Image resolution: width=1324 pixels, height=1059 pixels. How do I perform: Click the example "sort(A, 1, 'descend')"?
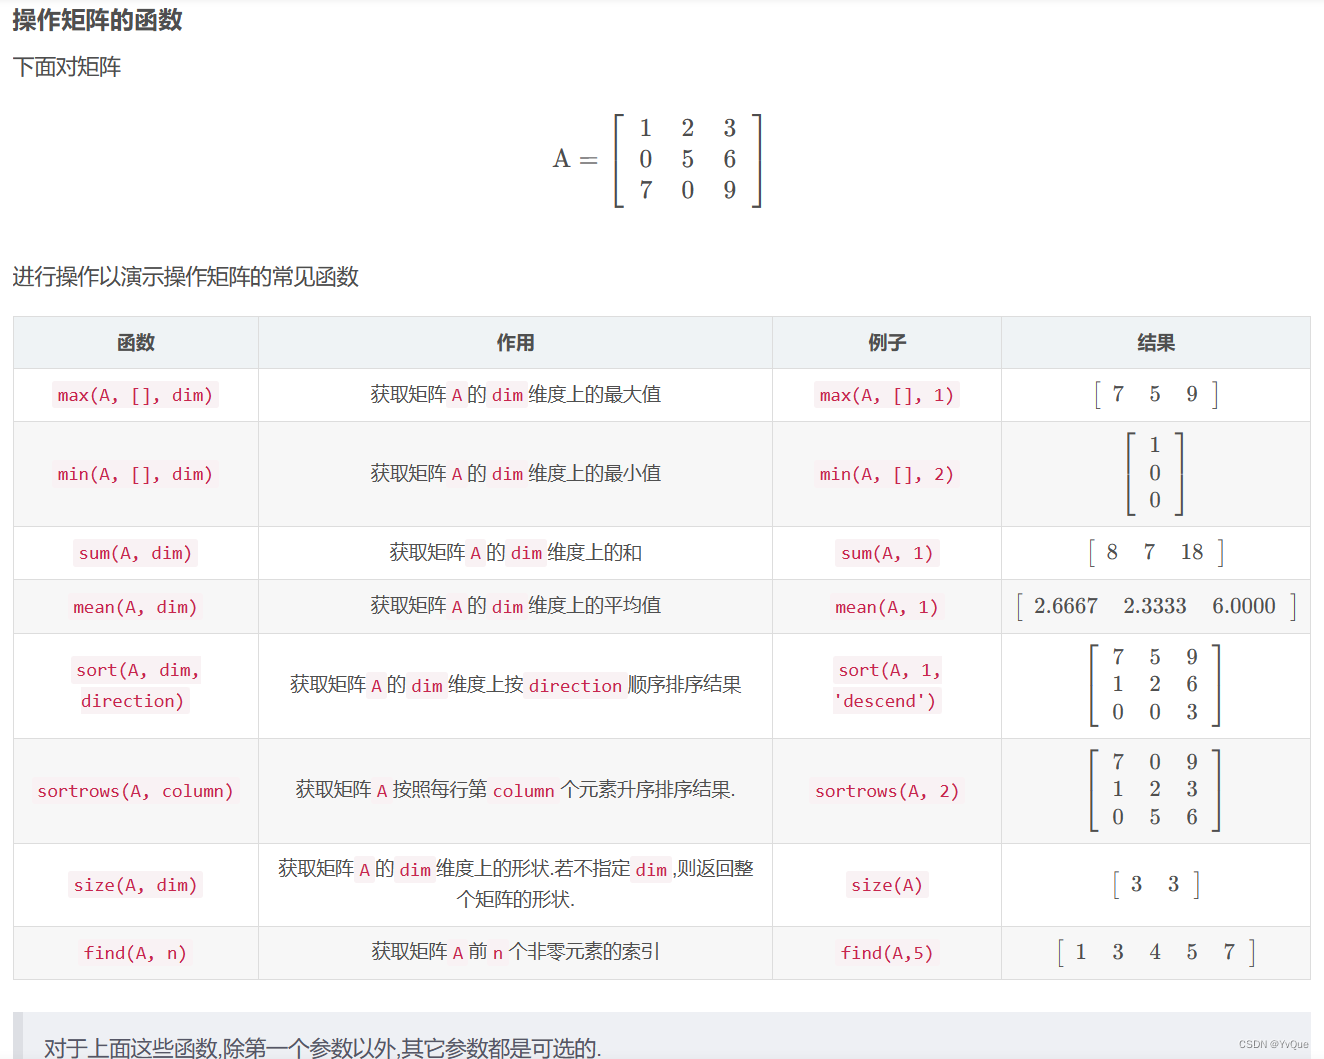887,685
